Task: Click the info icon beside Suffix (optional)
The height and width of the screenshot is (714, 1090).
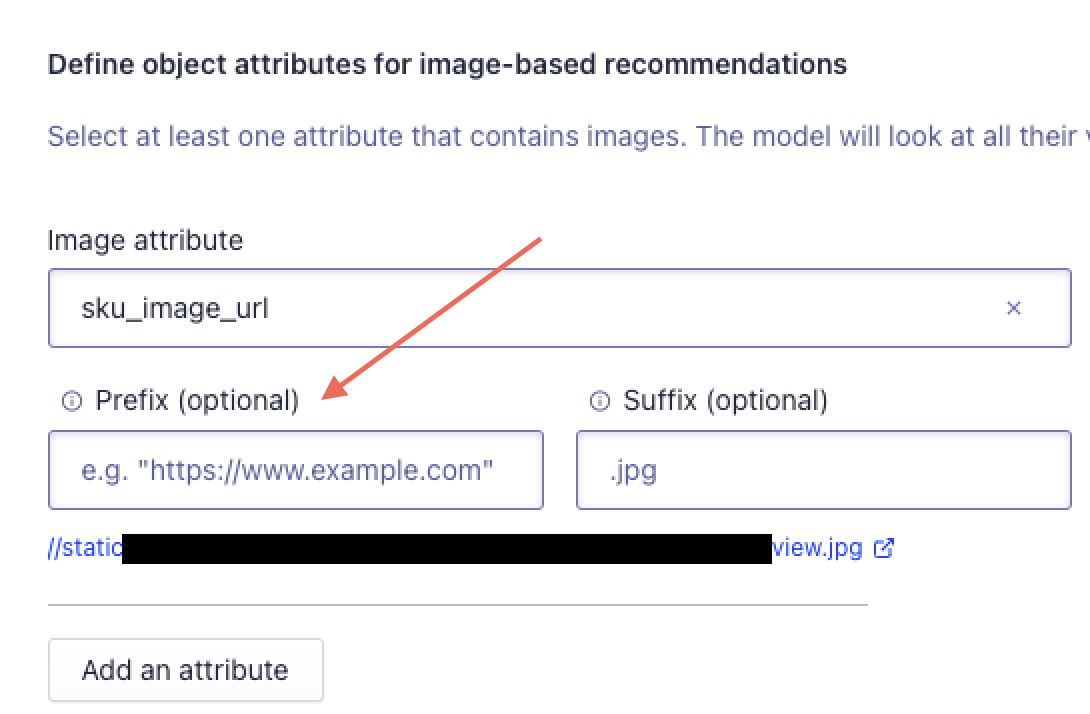Action: pos(600,401)
